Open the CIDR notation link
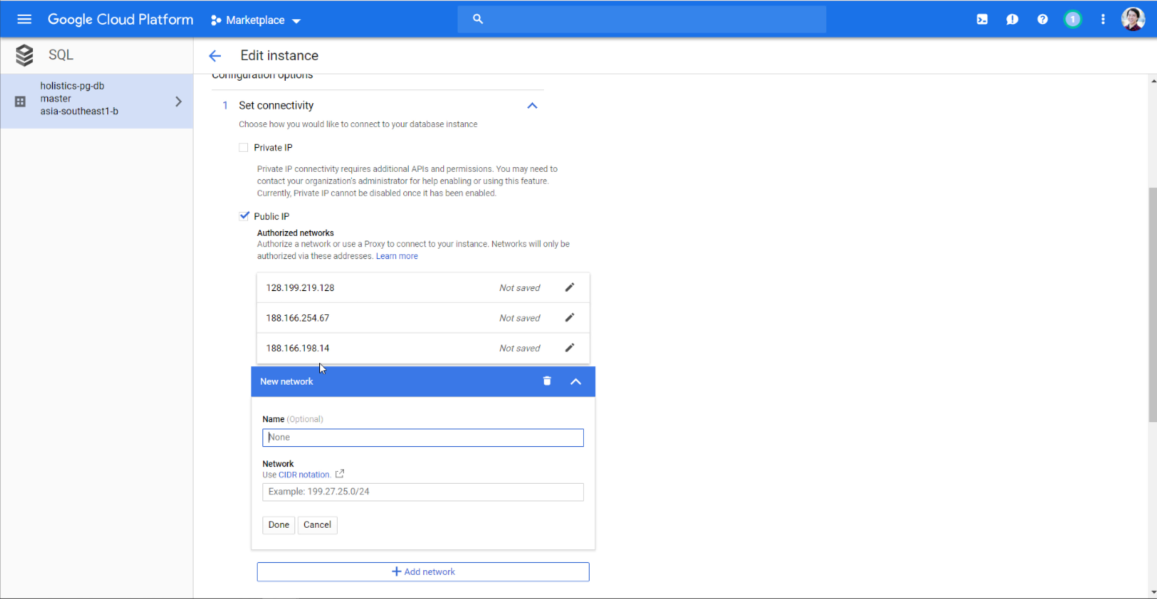 coord(304,474)
